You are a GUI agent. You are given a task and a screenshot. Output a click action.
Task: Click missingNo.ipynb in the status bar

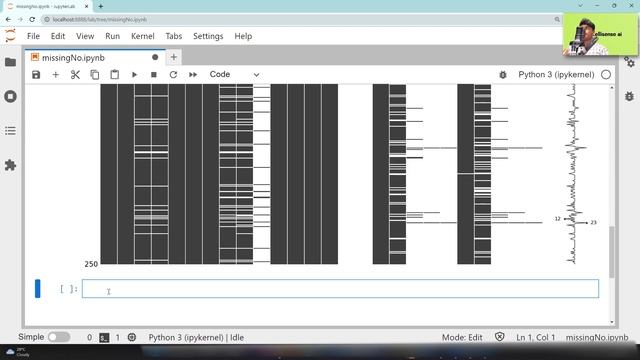click(597, 338)
